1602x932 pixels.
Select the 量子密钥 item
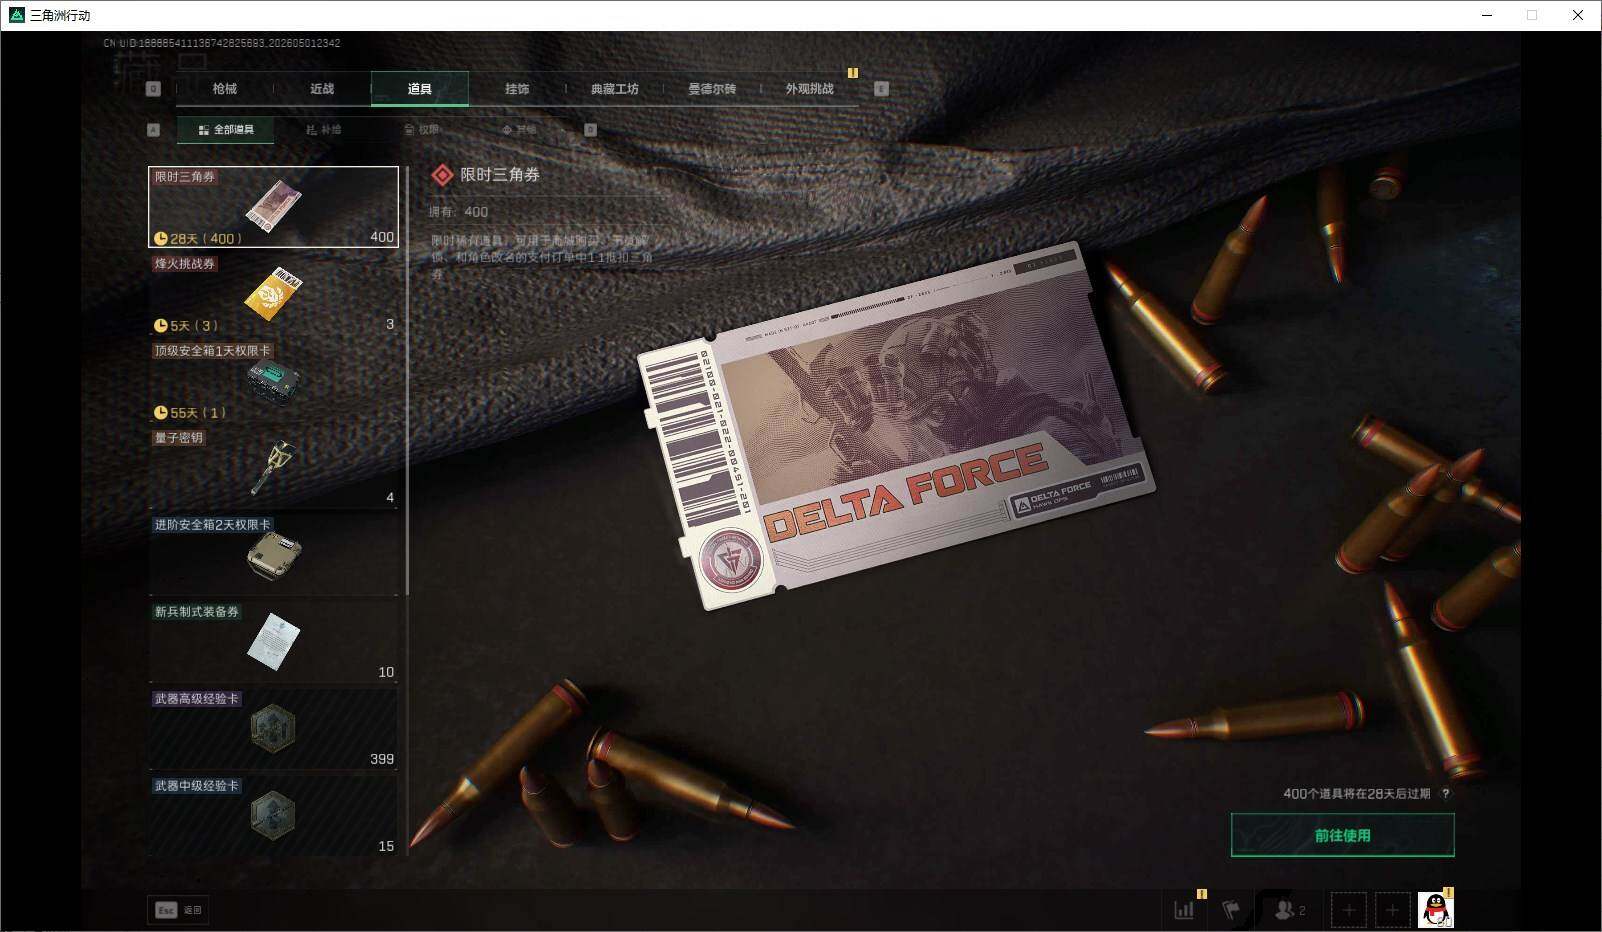[273, 468]
